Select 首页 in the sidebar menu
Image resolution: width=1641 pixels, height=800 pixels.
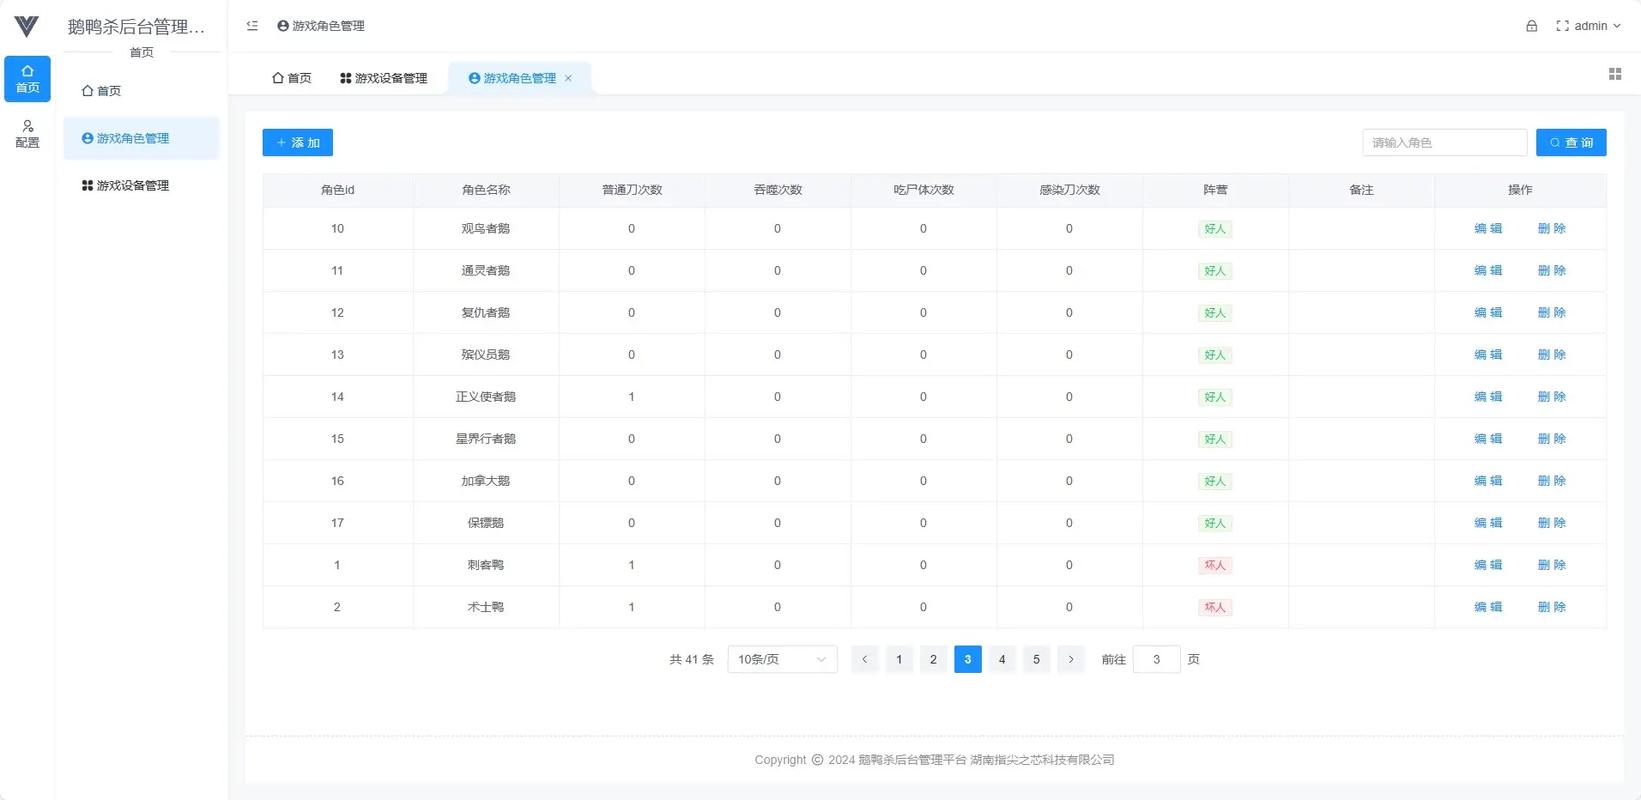pos(141,91)
